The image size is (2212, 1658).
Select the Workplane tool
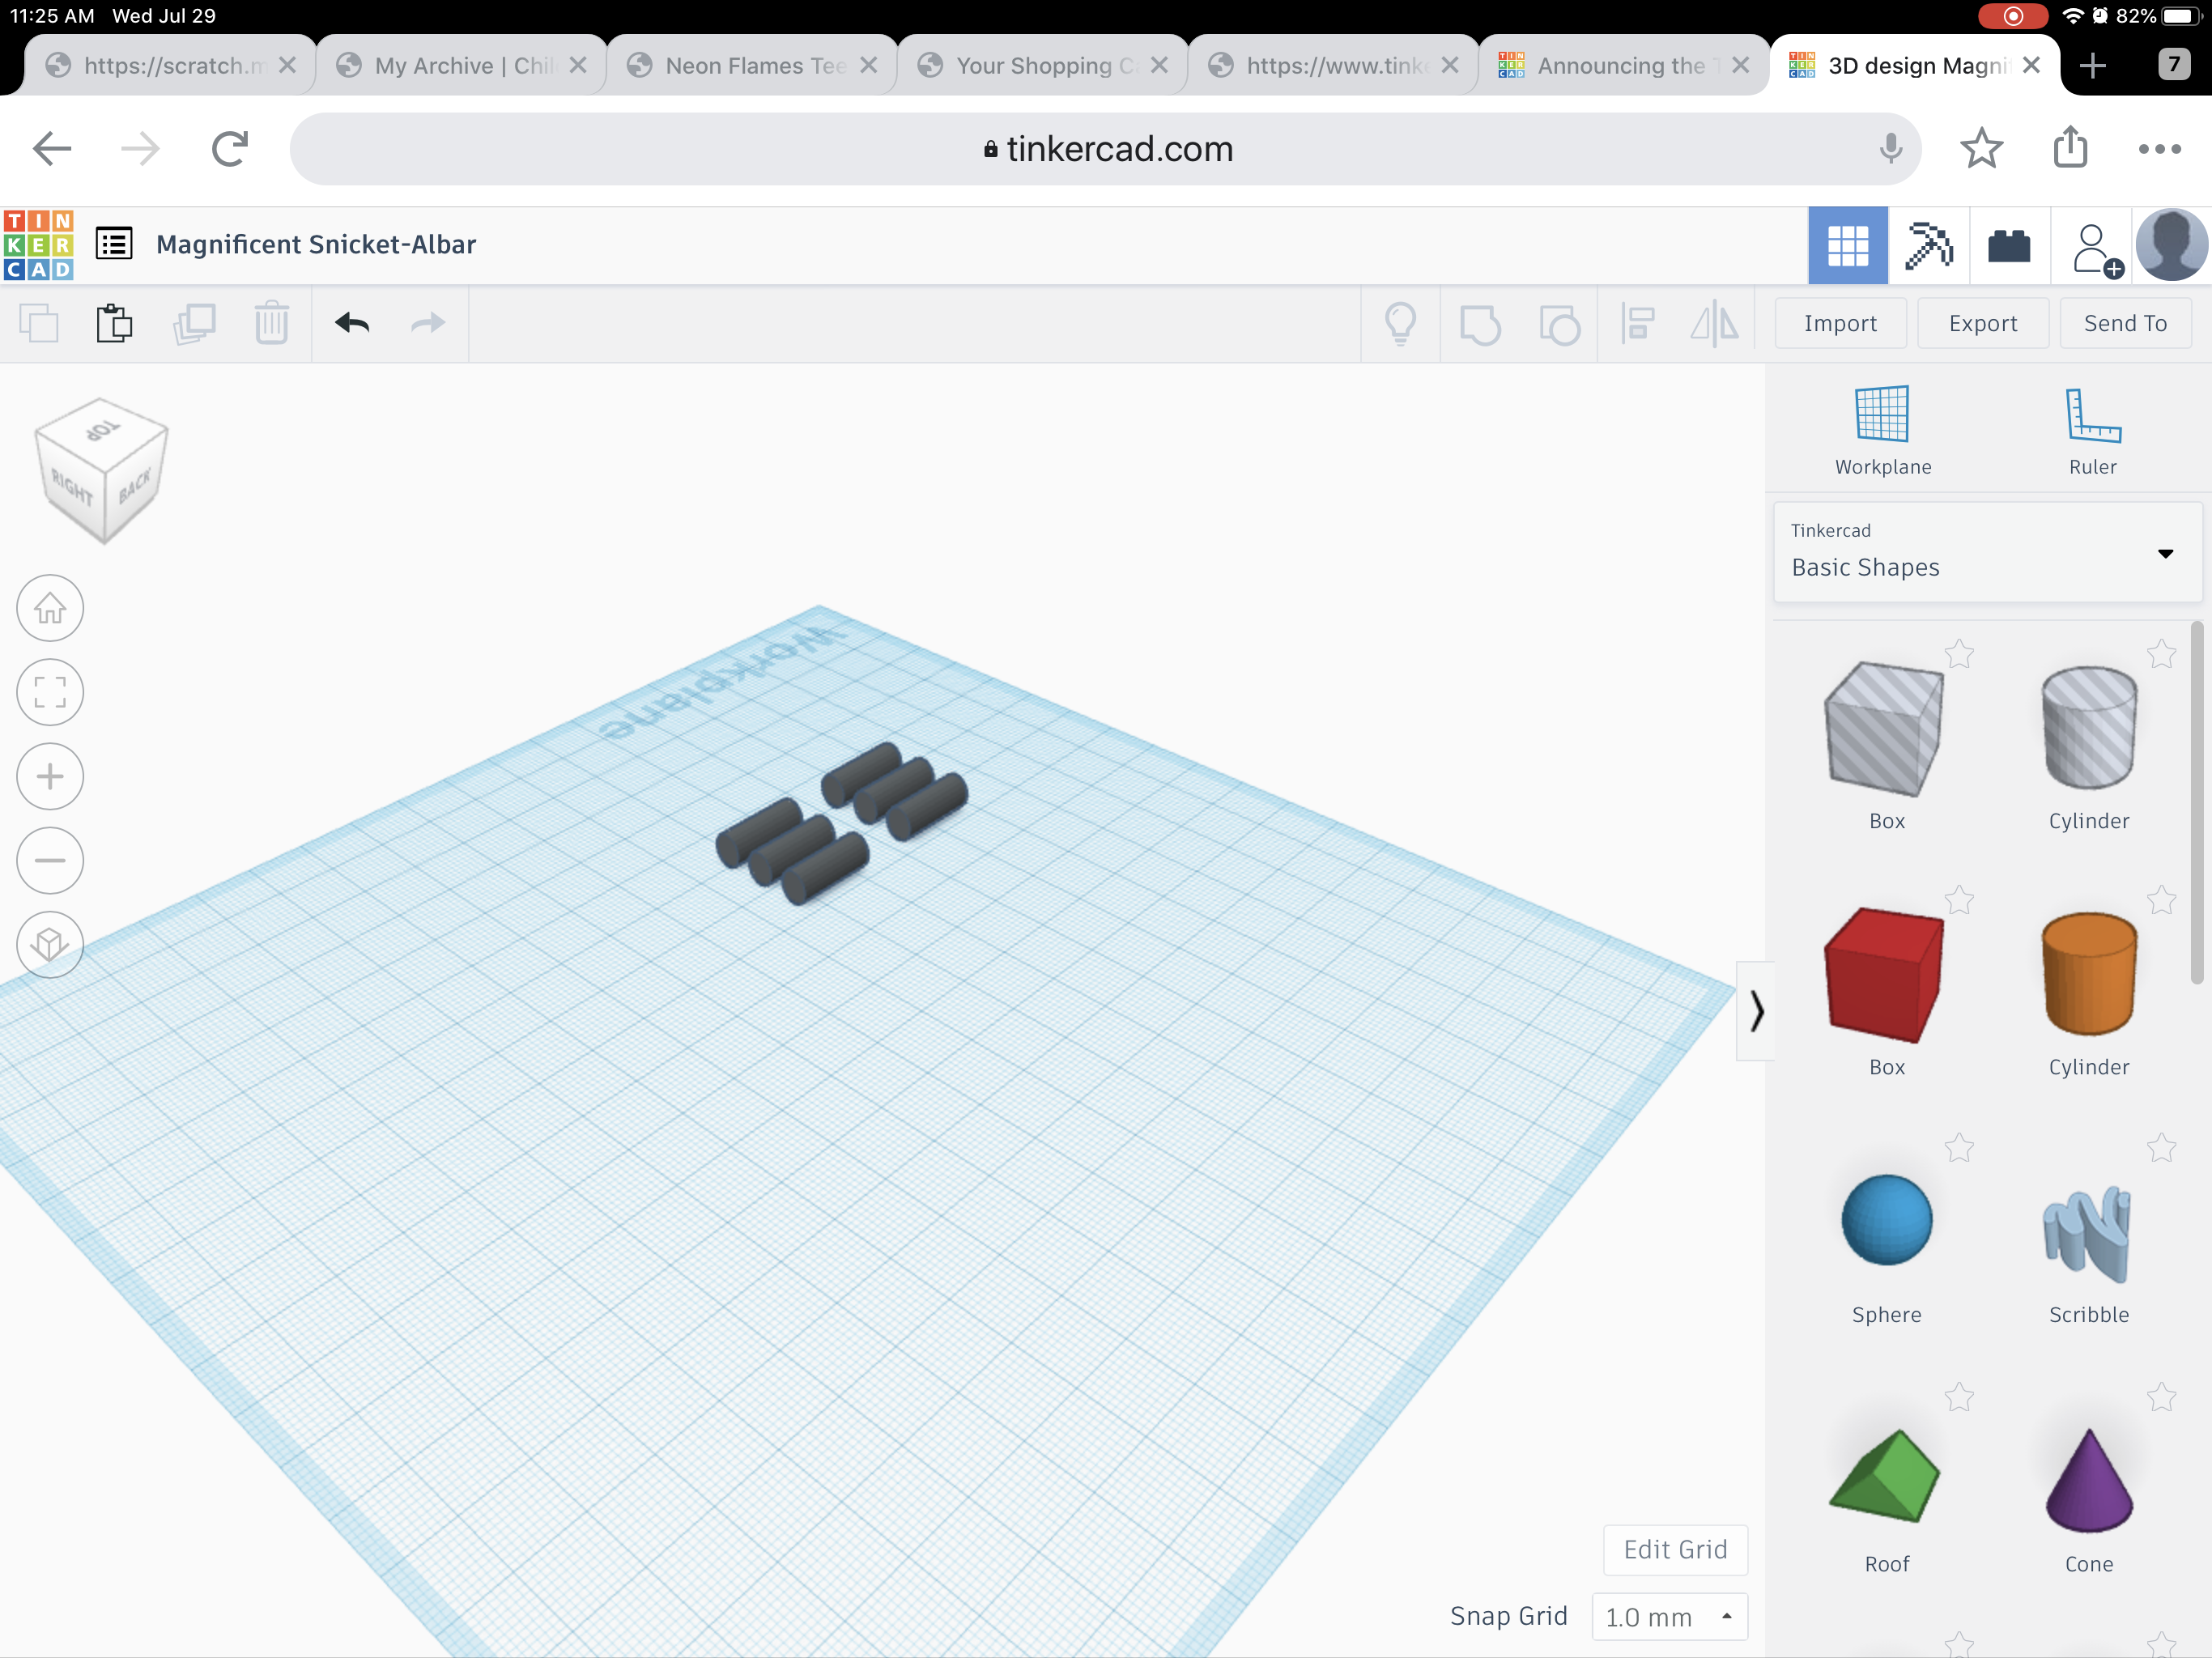pos(1882,431)
